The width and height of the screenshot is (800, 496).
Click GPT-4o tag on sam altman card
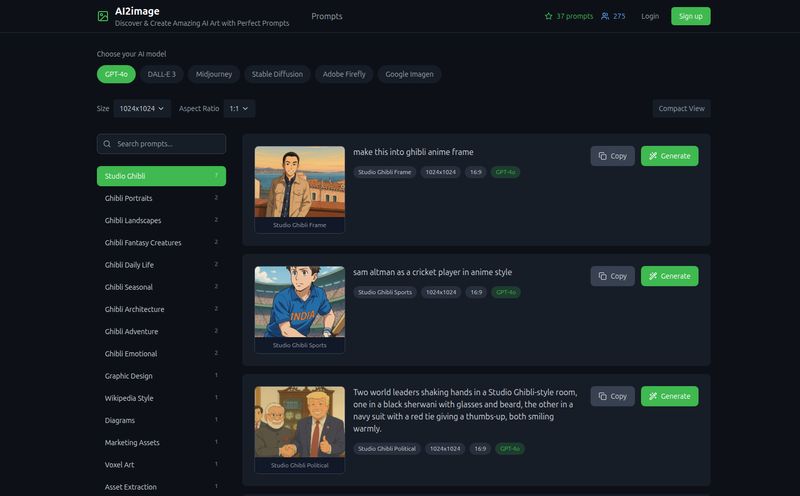(x=506, y=292)
